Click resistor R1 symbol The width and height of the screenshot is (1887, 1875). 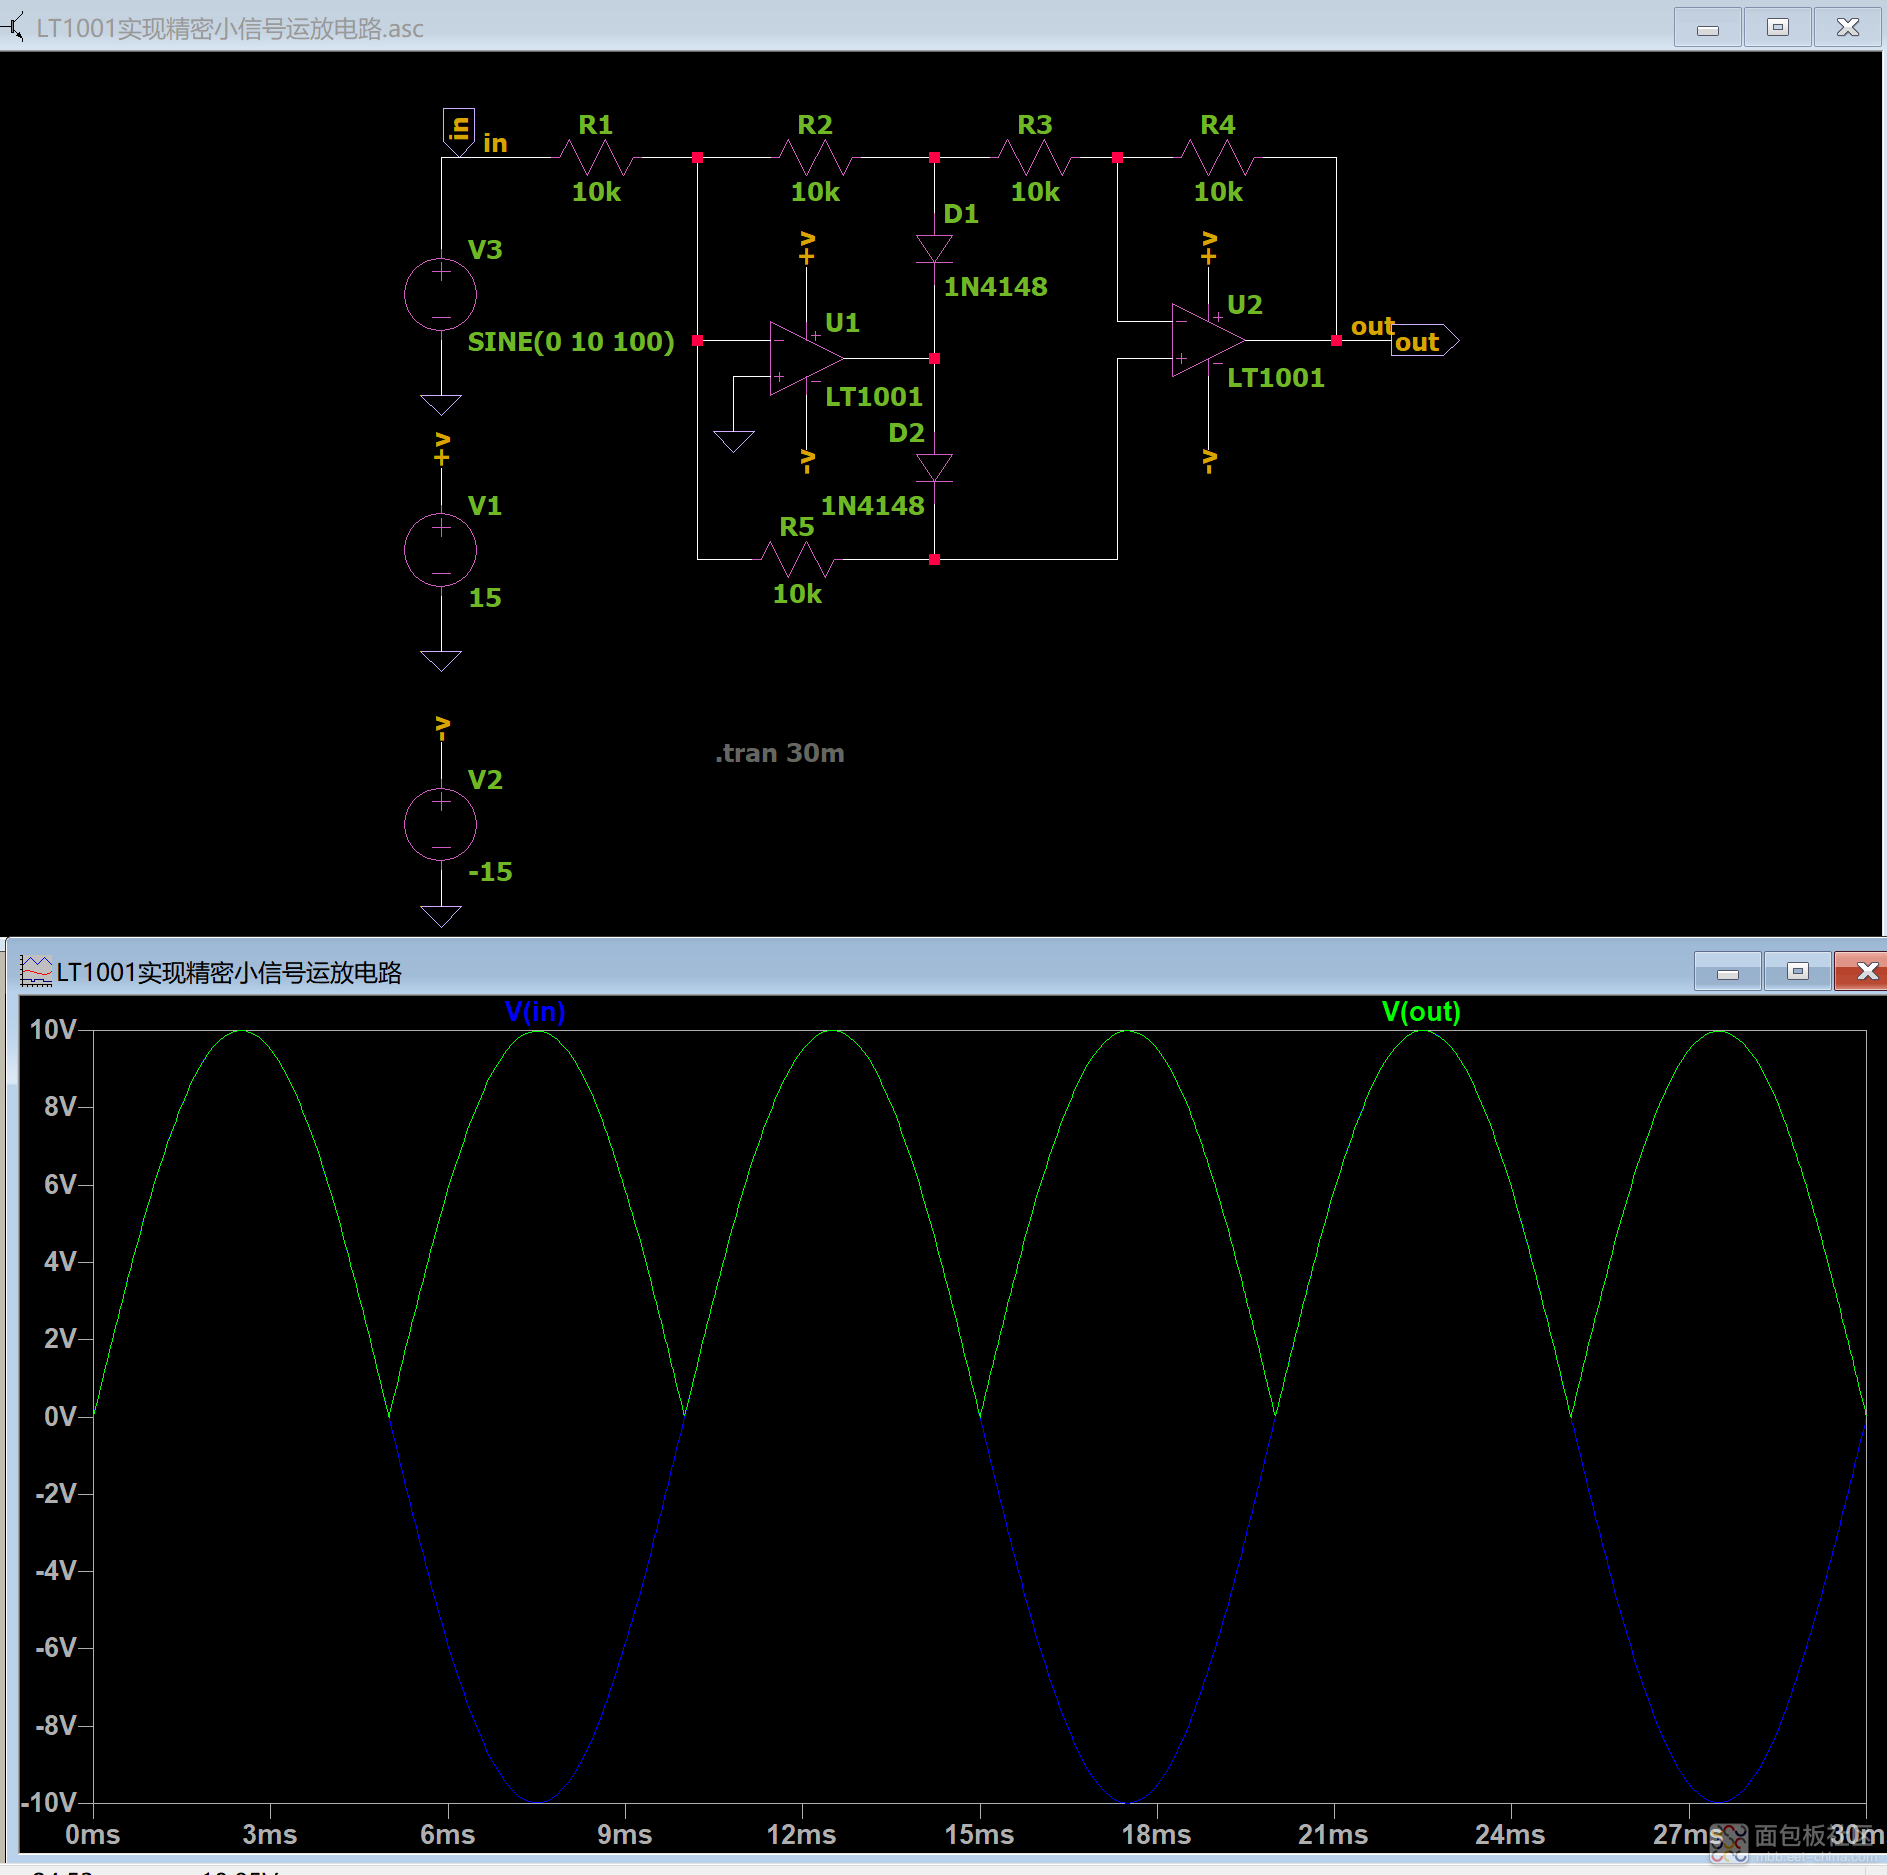point(597,157)
